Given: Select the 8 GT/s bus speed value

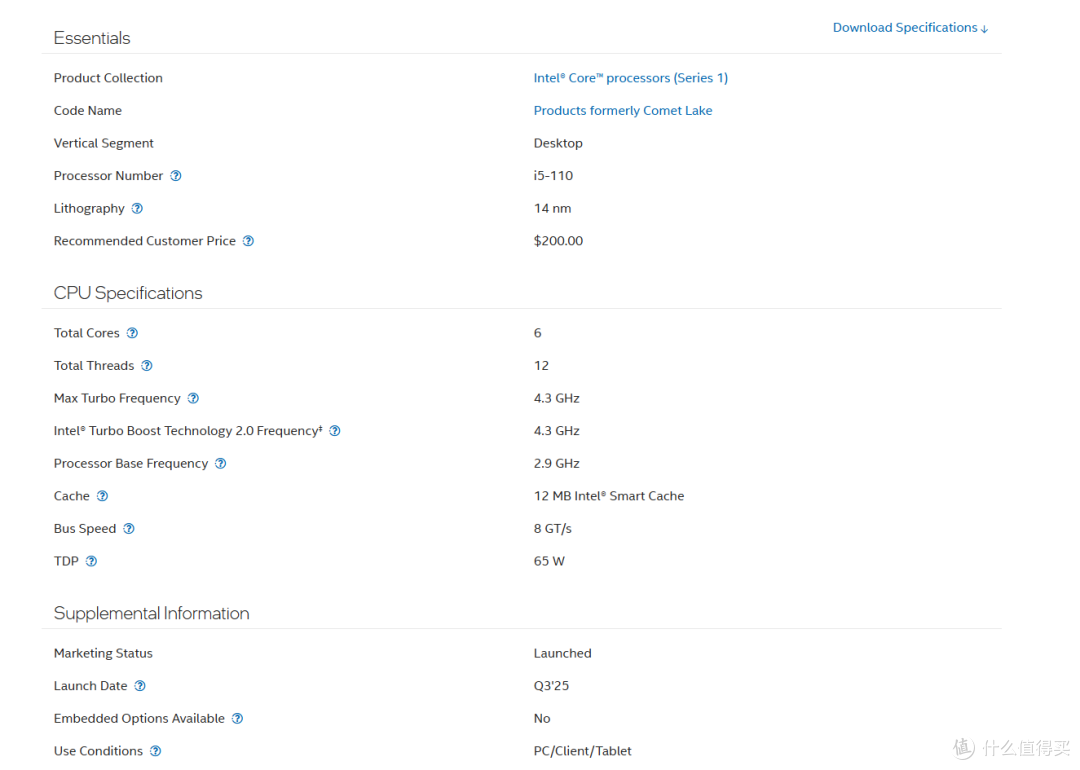Looking at the screenshot, I should coord(552,528).
